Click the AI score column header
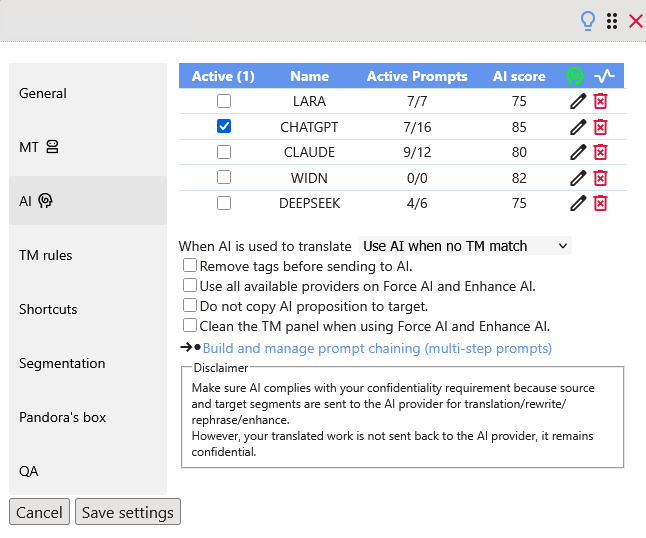Image resolution: width=646 pixels, height=538 pixels. [519, 76]
